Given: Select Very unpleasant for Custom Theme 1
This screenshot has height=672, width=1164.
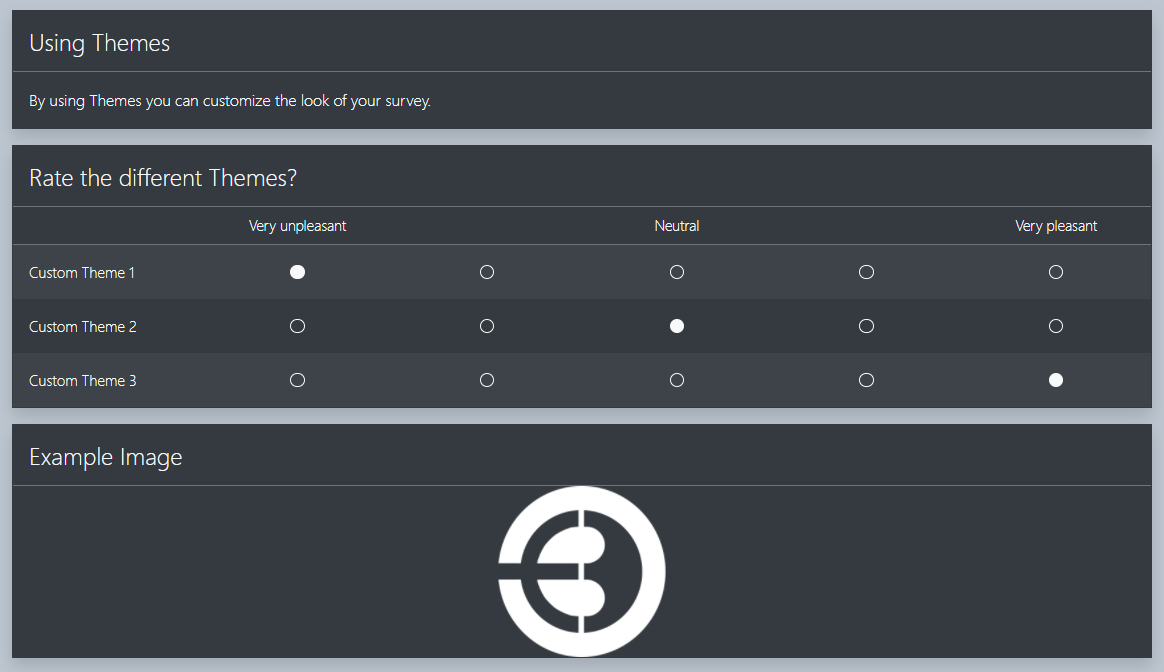Looking at the screenshot, I should click(x=297, y=271).
